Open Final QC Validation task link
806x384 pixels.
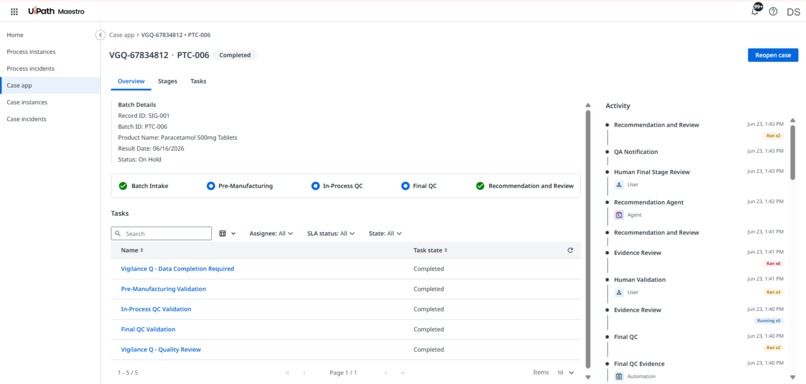point(148,329)
